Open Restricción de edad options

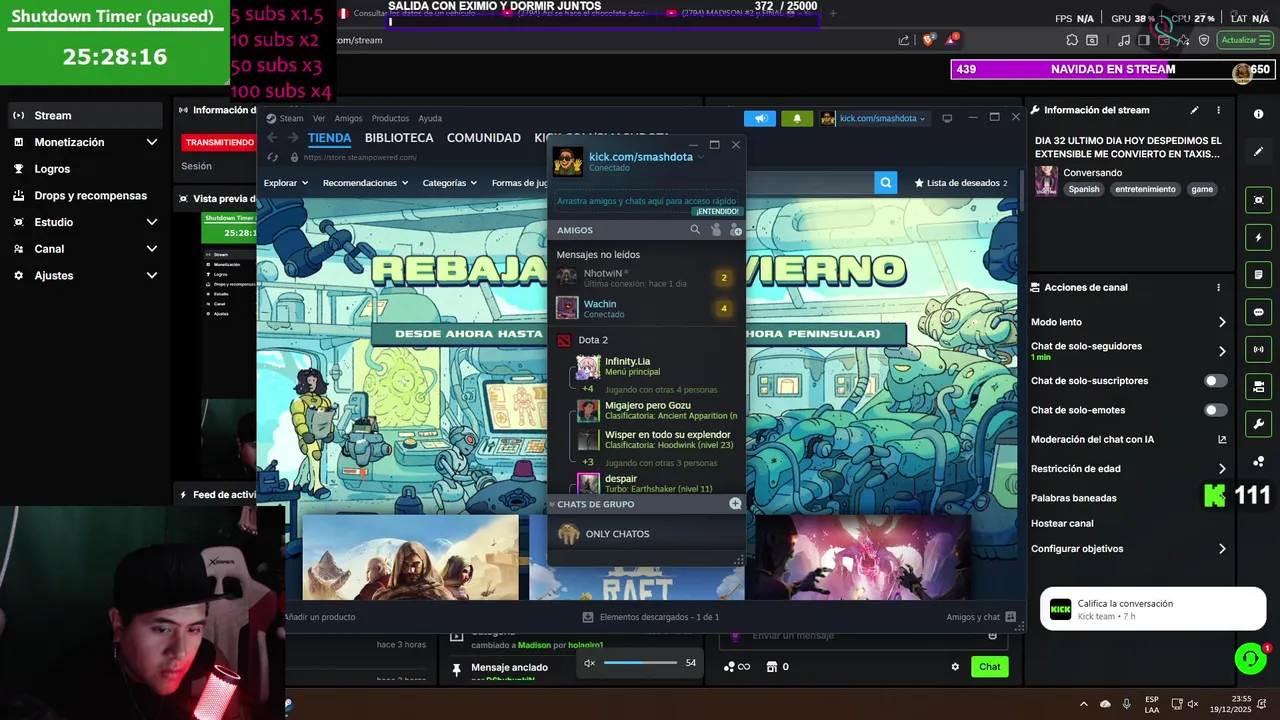click(1129, 468)
